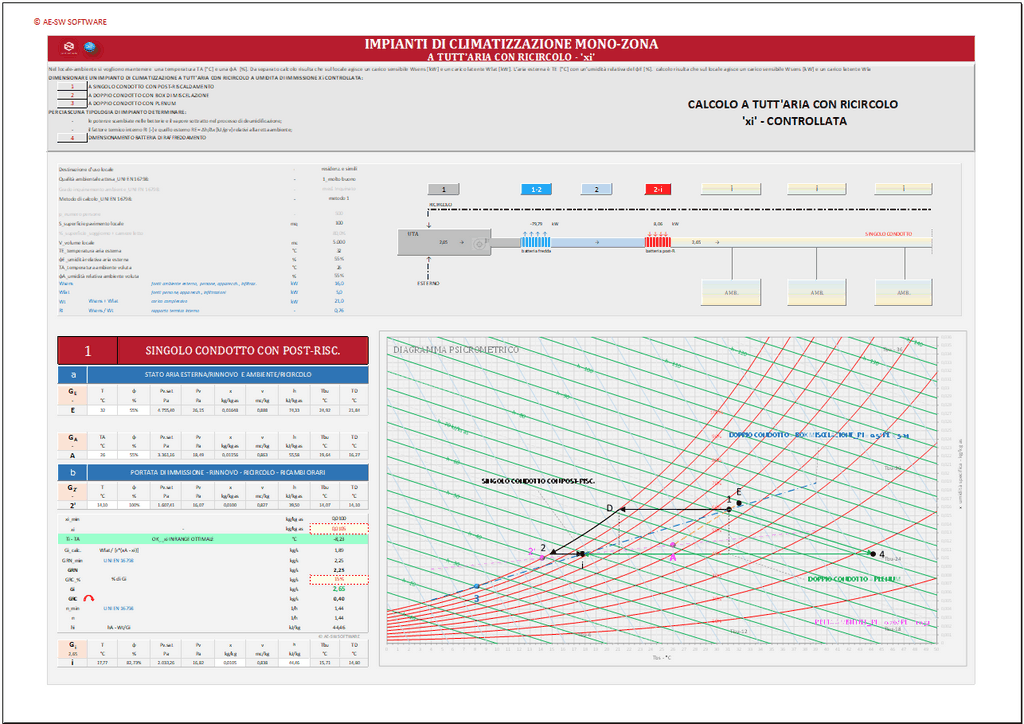Click point 4 on the psychrometric diagram
This screenshot has width=1024, height=724.
[x=873, y=553]
